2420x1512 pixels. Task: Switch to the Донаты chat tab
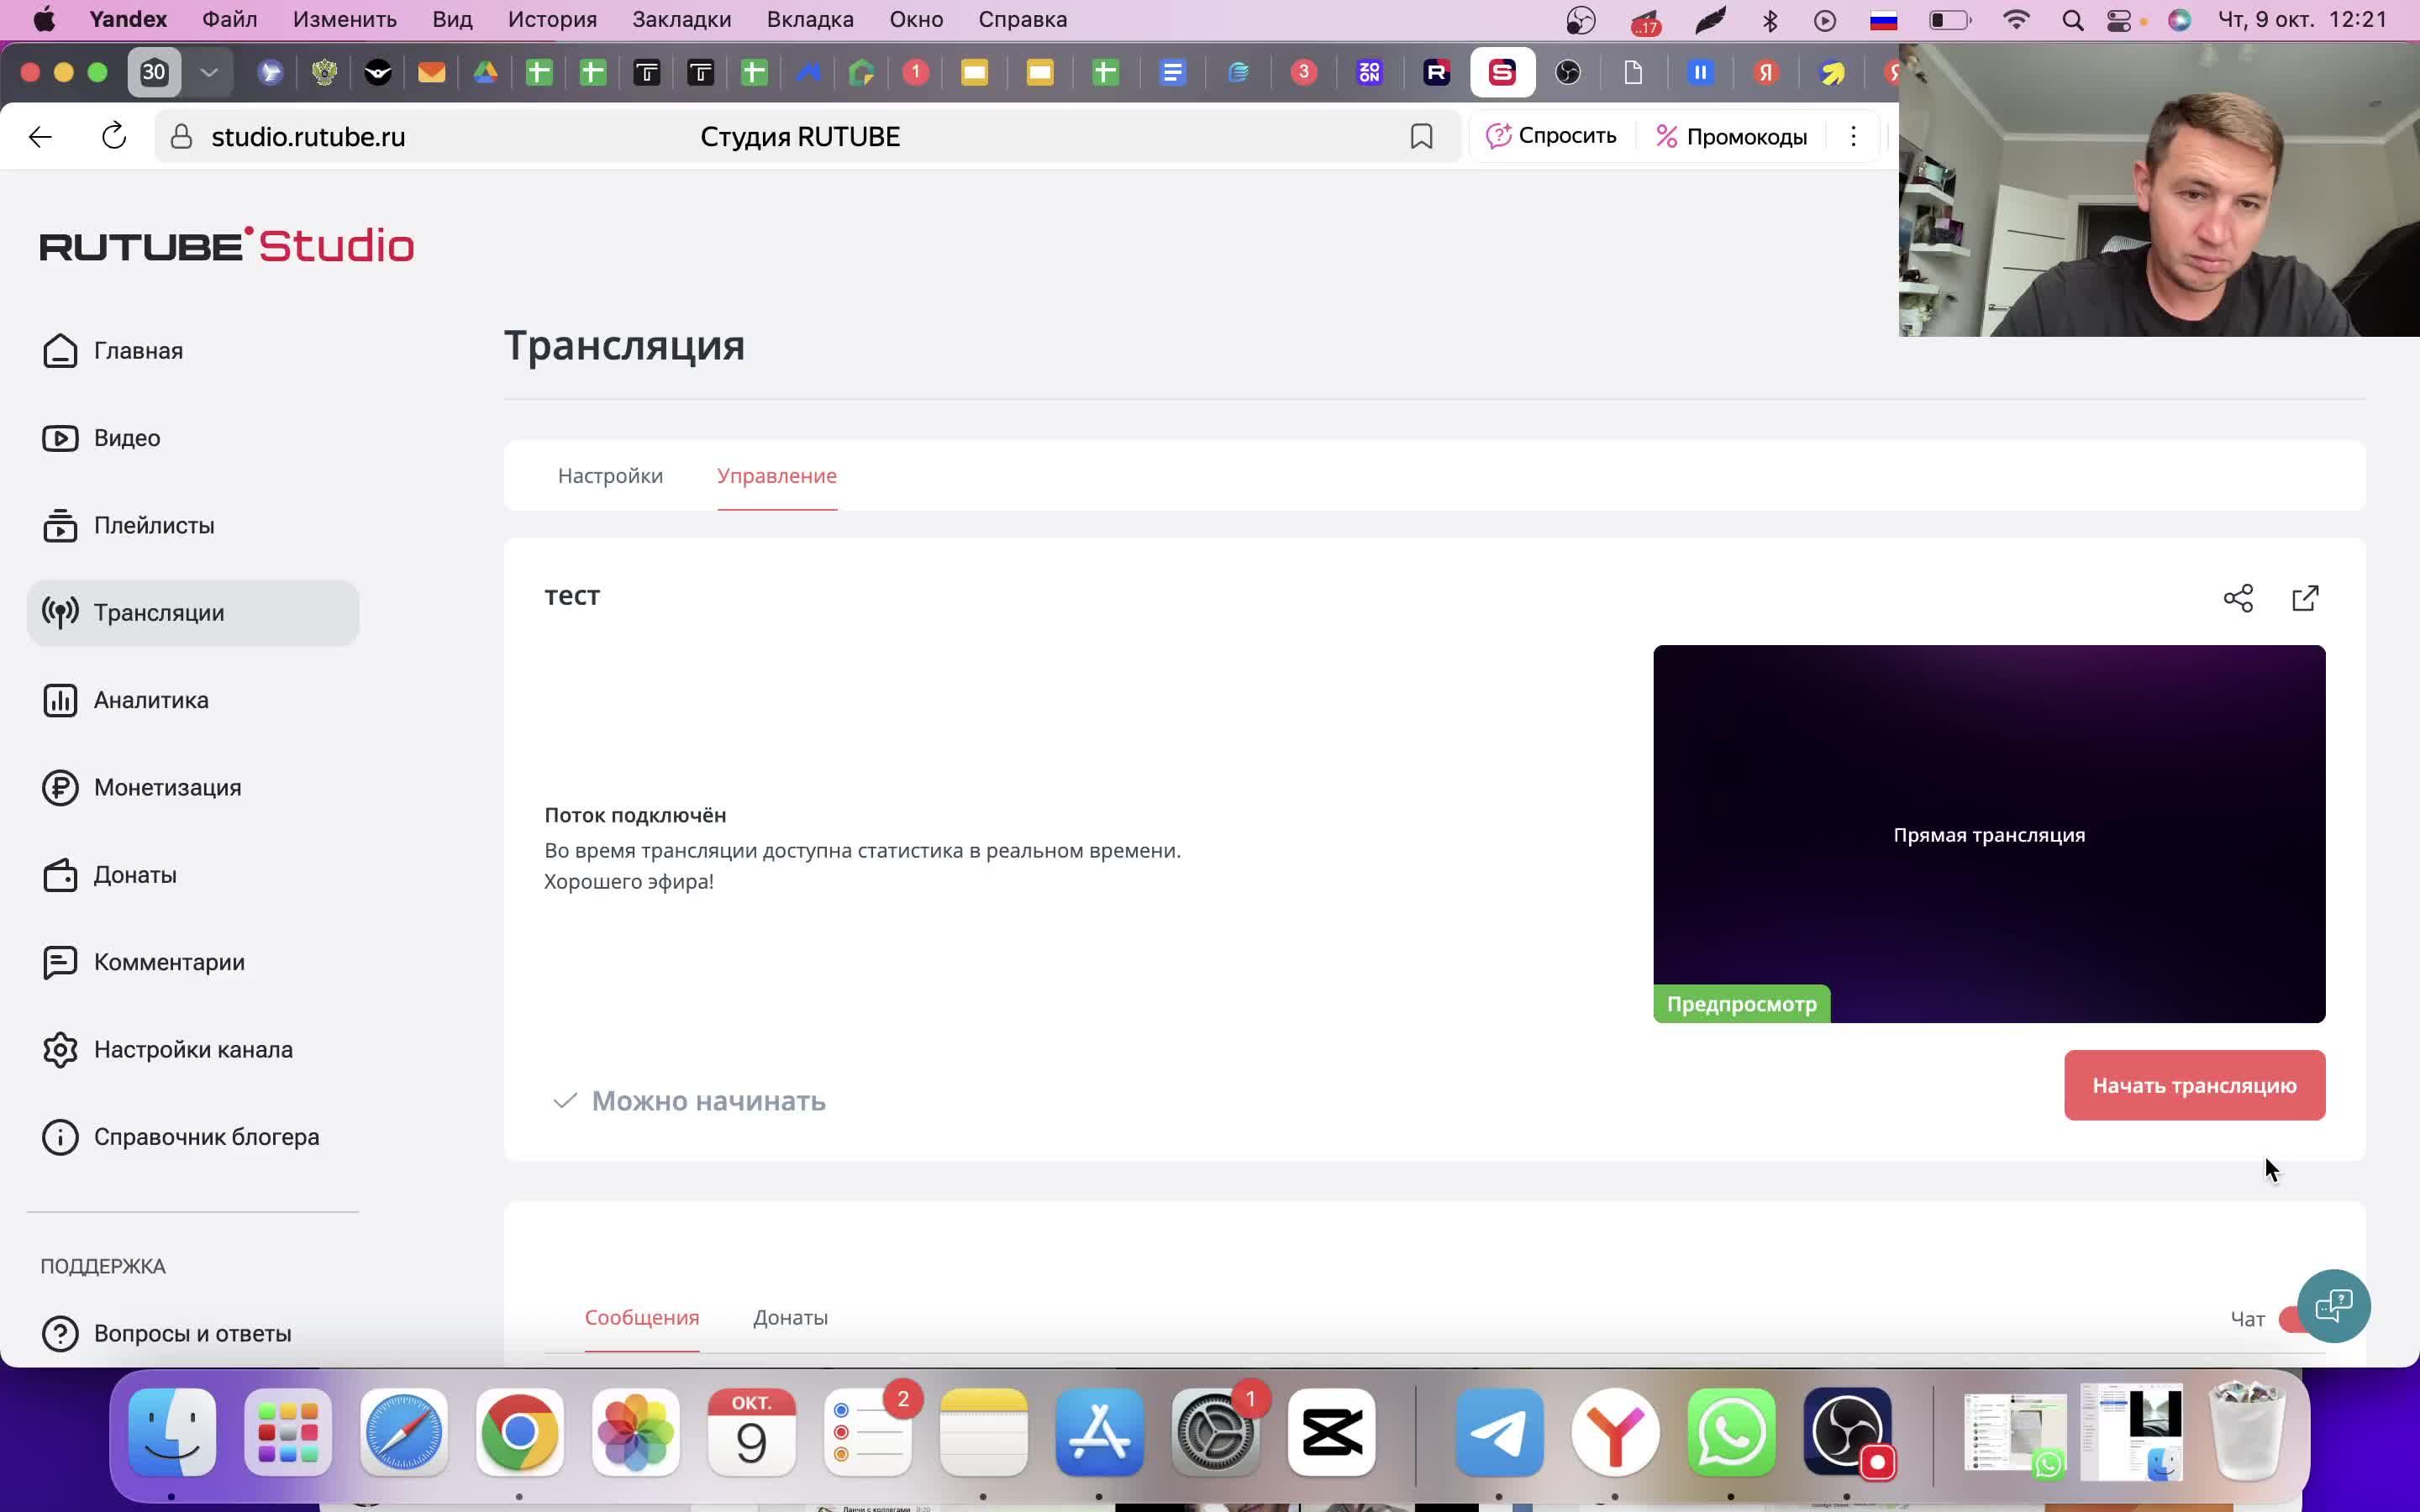point(790,1318)
